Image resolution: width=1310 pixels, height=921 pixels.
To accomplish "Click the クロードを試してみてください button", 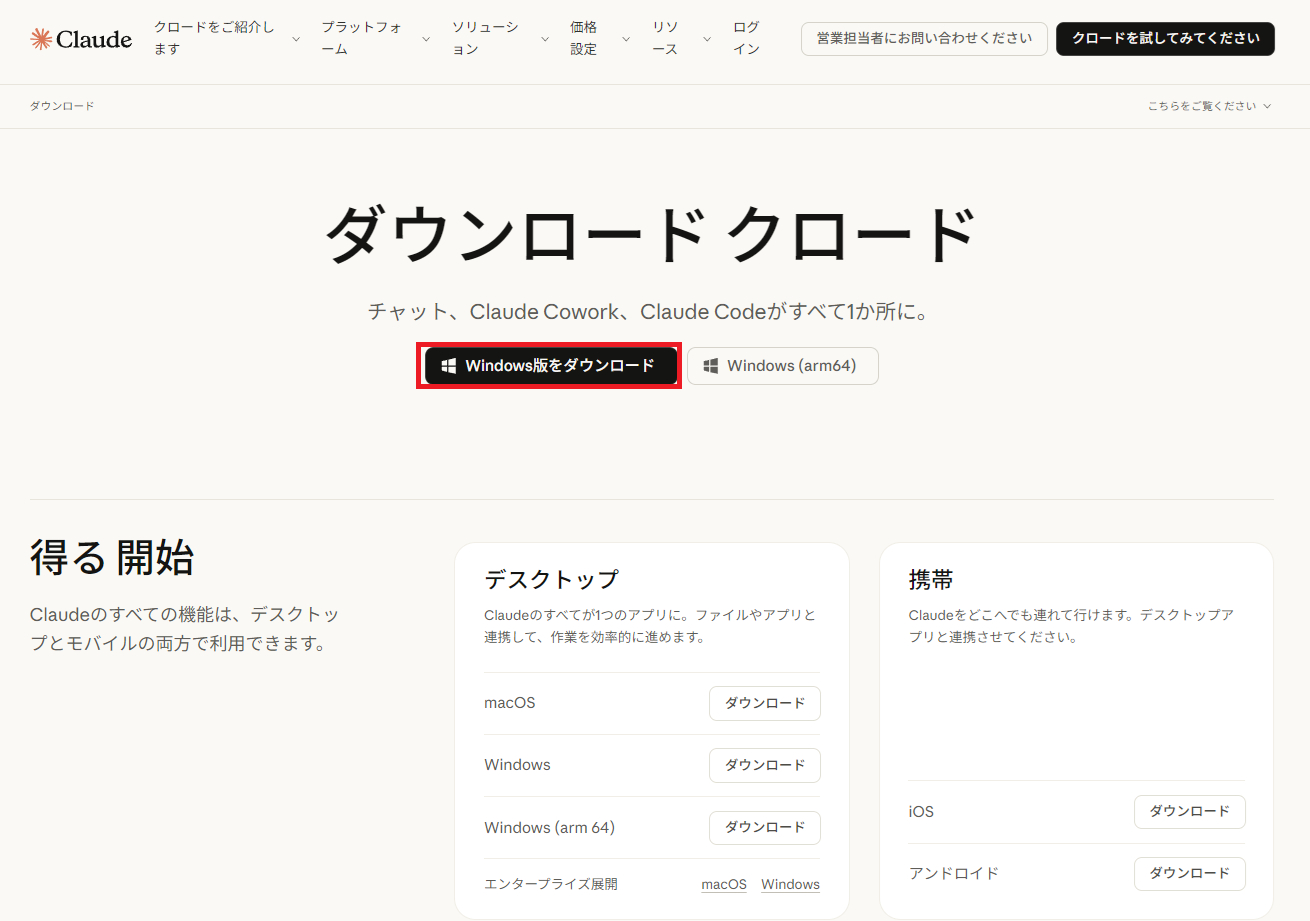I will pyautogui.click(x=1165, y=39).
